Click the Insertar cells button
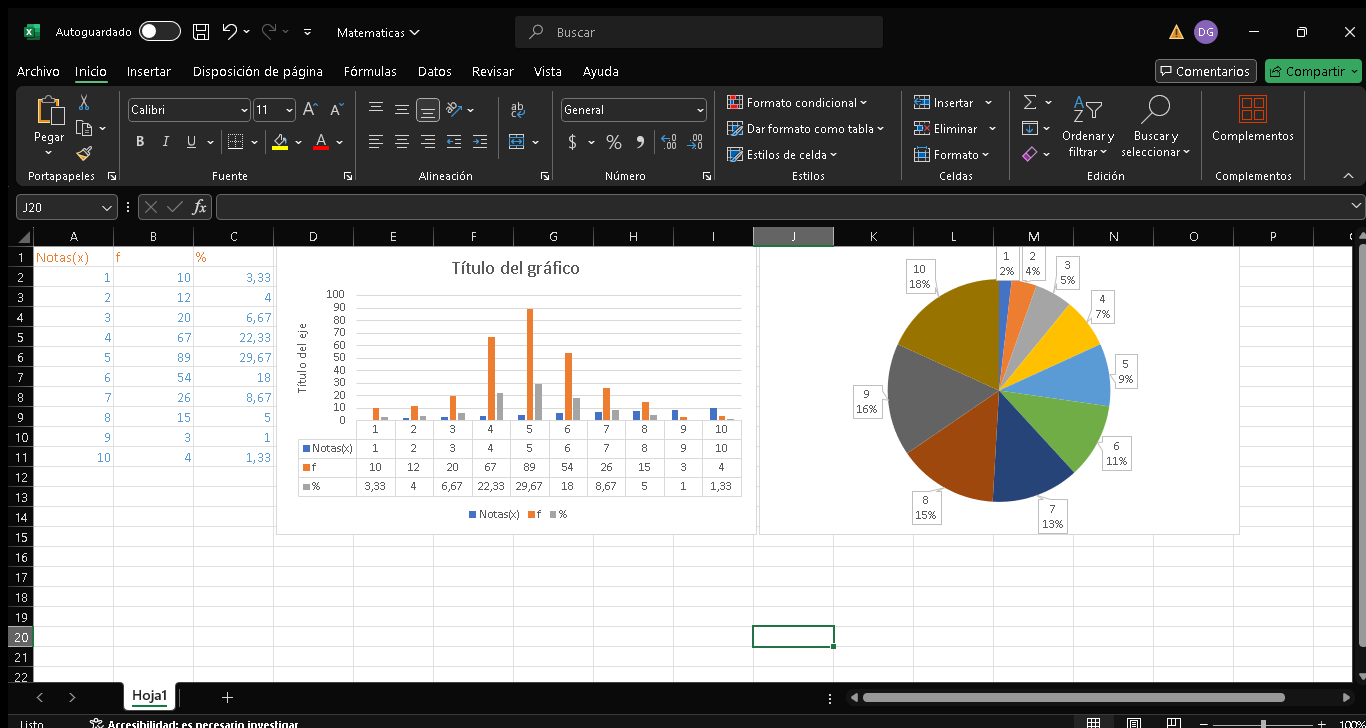Image resolution: width=1366 pixels, height=728 pixels. click(953, 102)
